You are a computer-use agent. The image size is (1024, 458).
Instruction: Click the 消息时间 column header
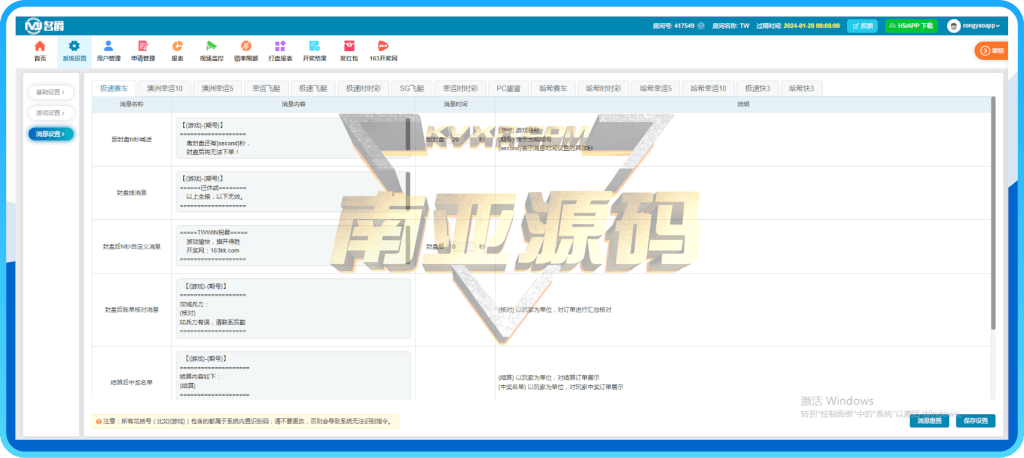click(x=455, y=105)
